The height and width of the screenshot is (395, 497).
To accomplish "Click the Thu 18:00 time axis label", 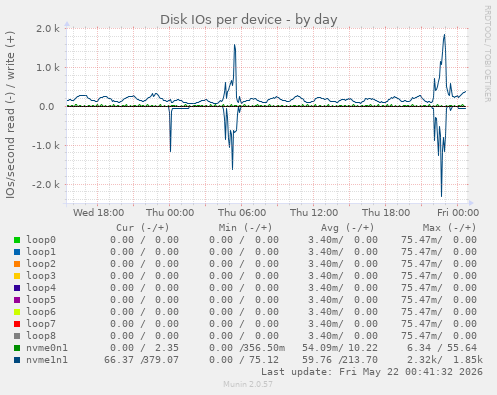I will (x=386, y=213).
